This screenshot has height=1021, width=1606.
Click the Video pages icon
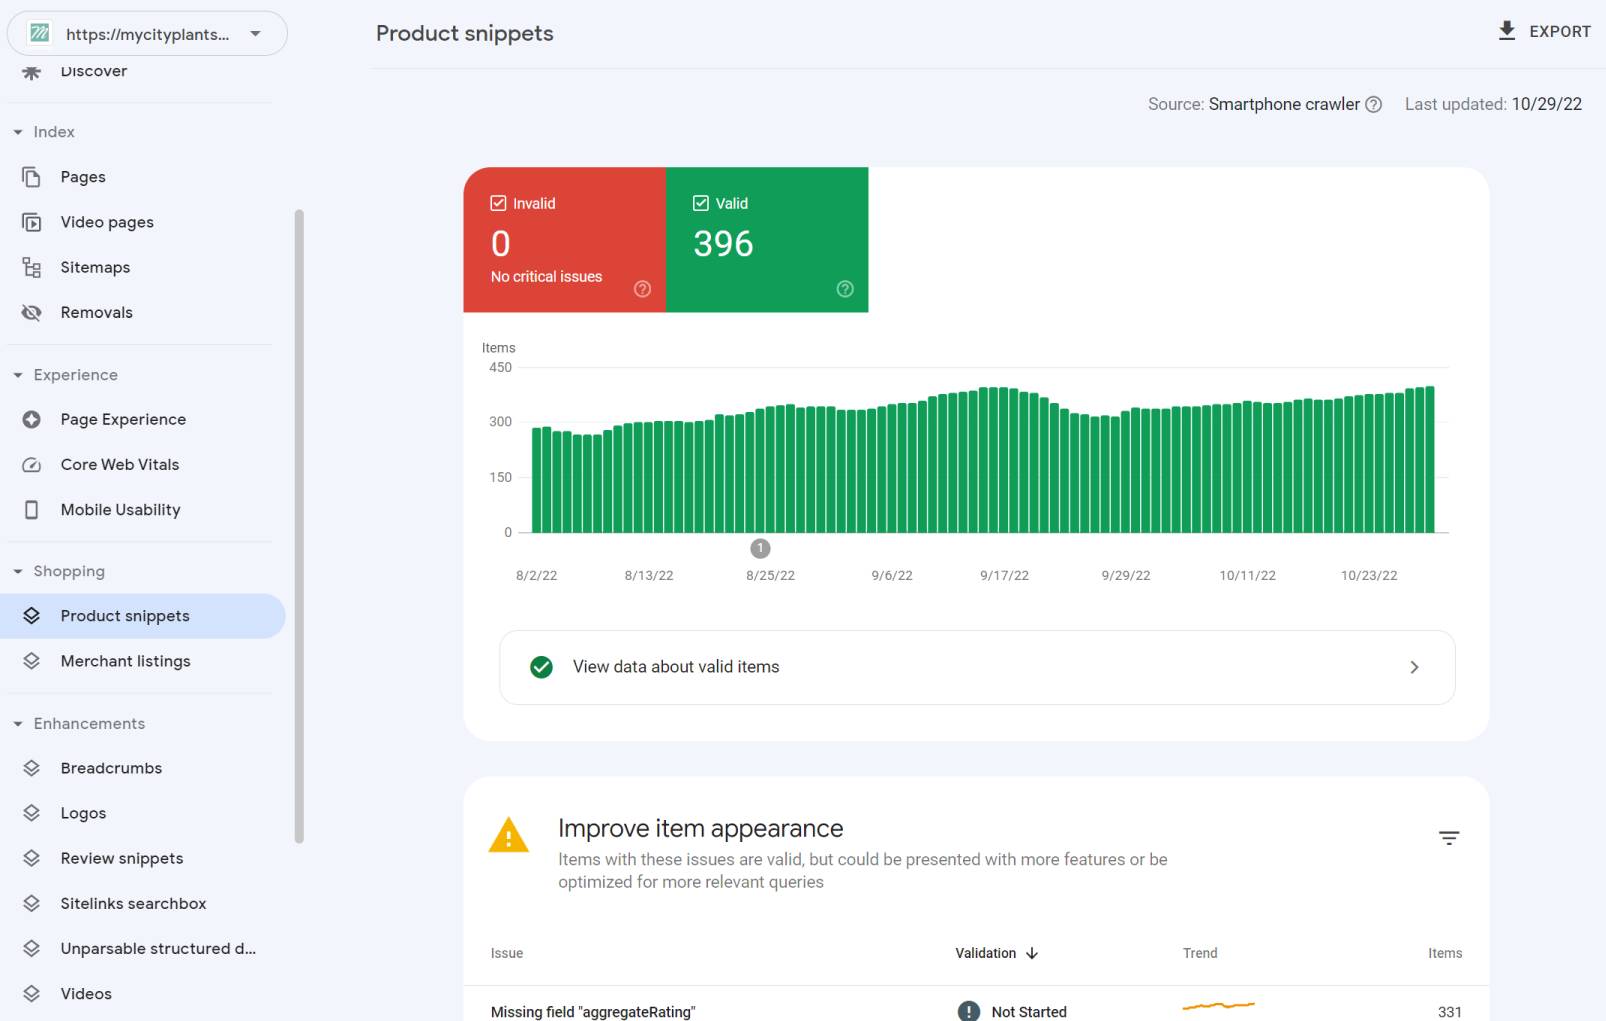pos(32,222)
